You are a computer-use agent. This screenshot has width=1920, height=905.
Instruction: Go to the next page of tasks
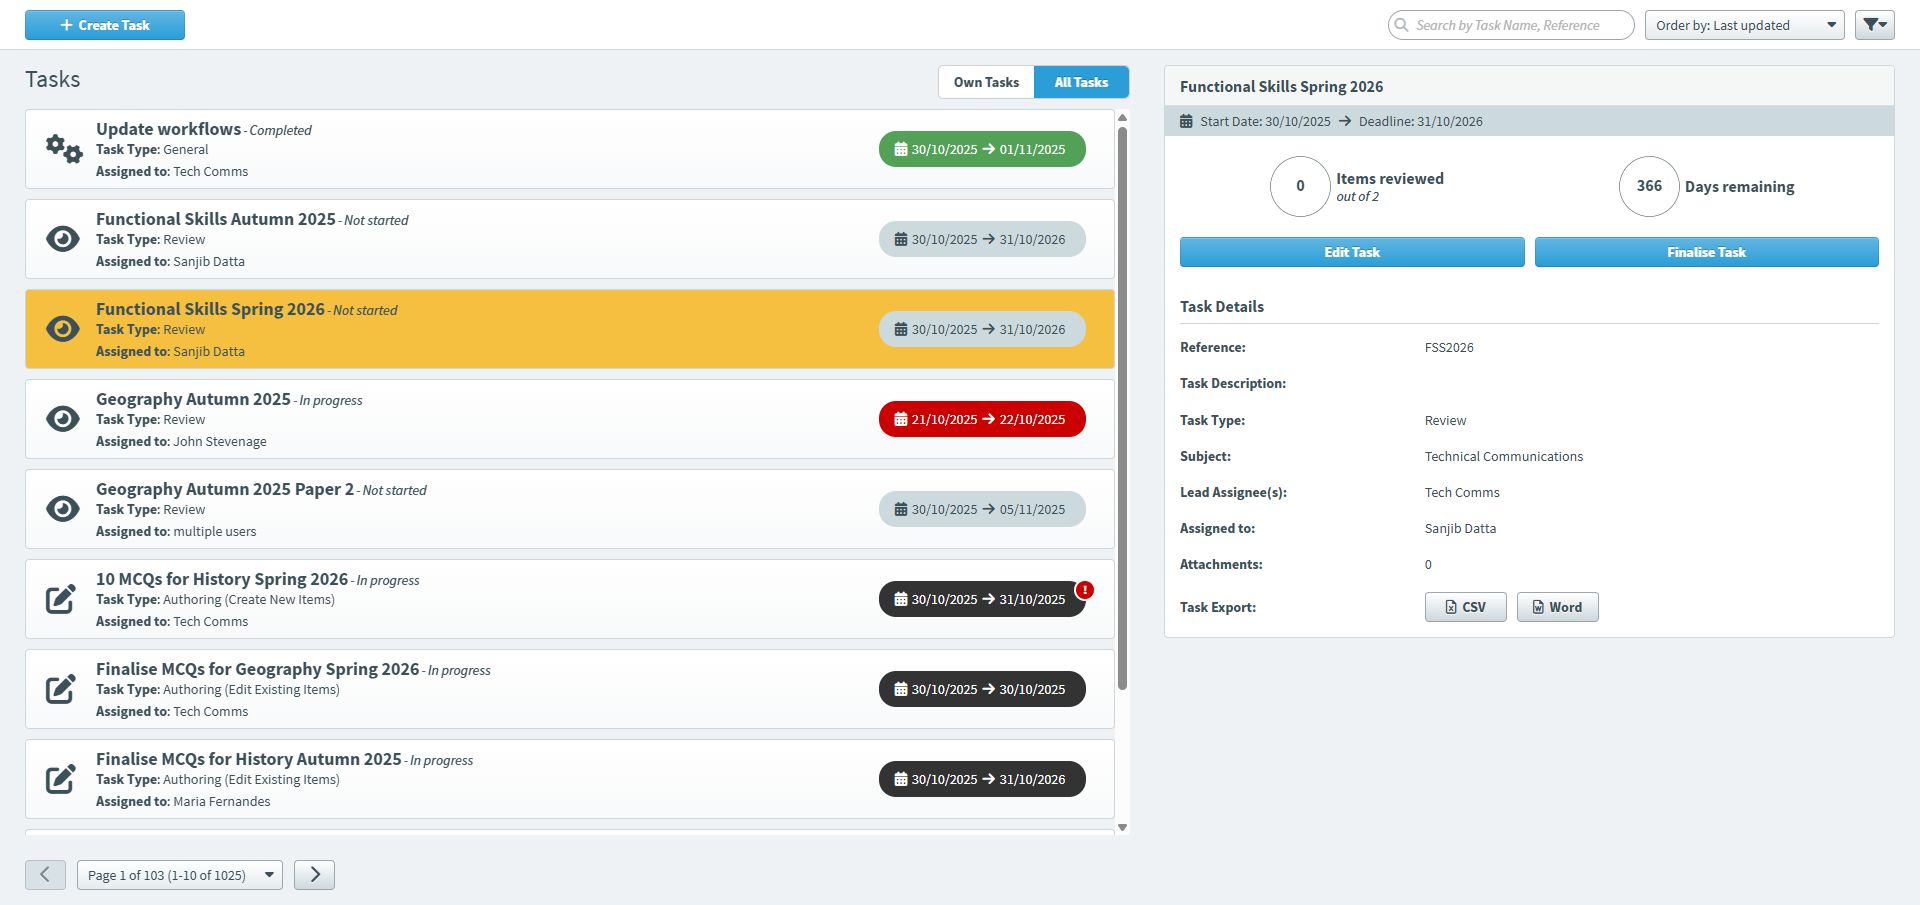pyautogui.click(x=314, y=875)
